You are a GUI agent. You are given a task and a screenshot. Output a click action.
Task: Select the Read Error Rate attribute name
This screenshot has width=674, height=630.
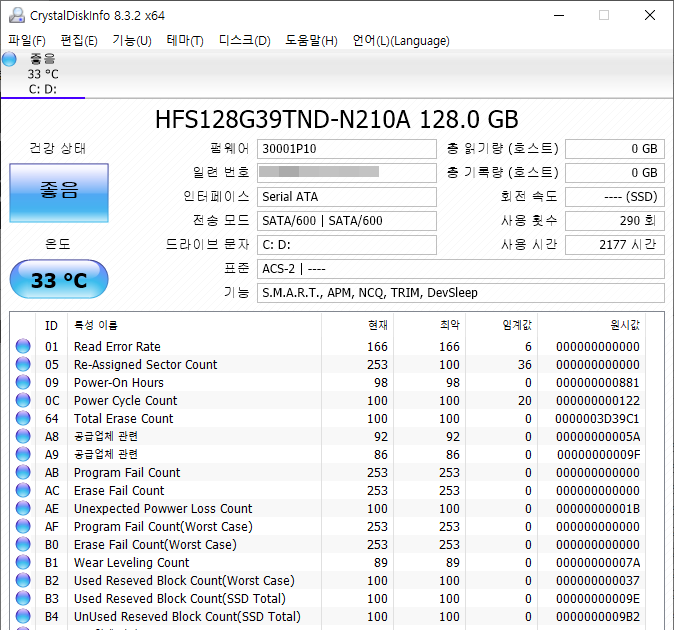pyautogui.click(x=117, y=346)
